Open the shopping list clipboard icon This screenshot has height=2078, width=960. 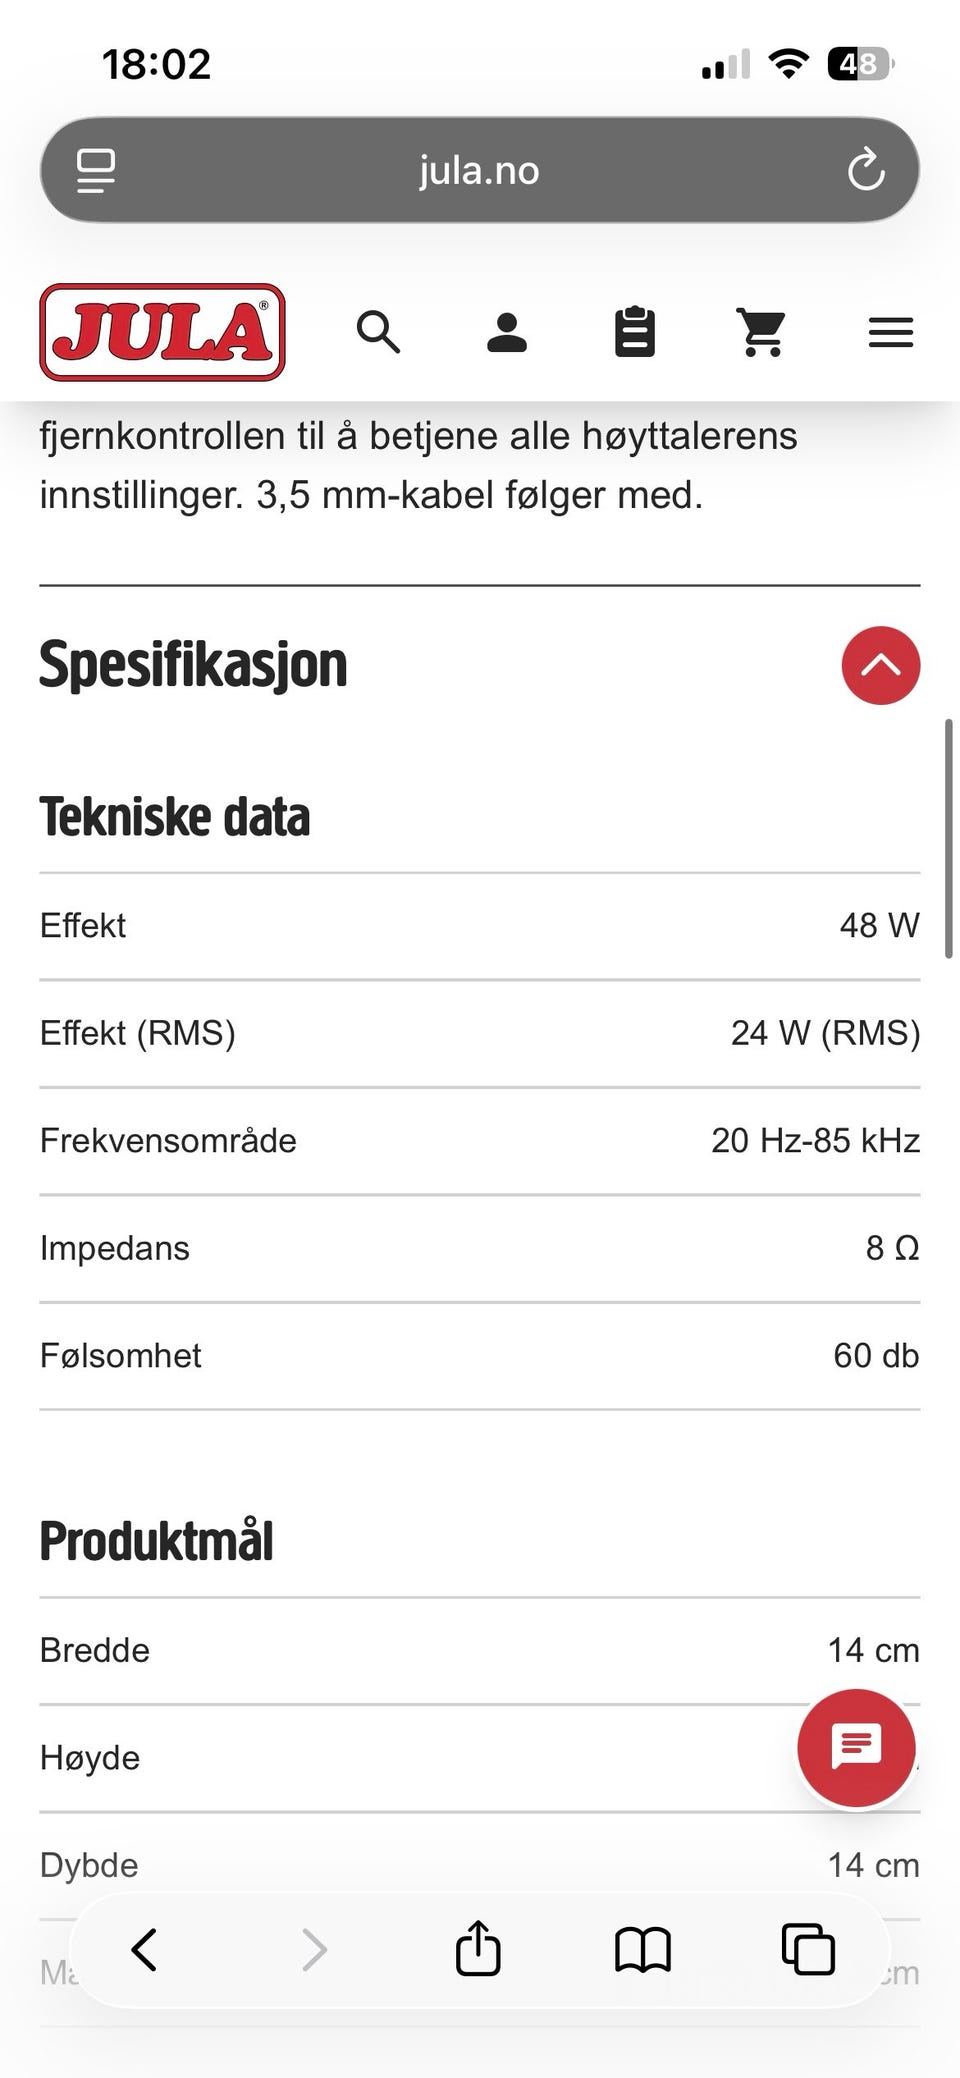pyautogui.click(x=635, y=332)
